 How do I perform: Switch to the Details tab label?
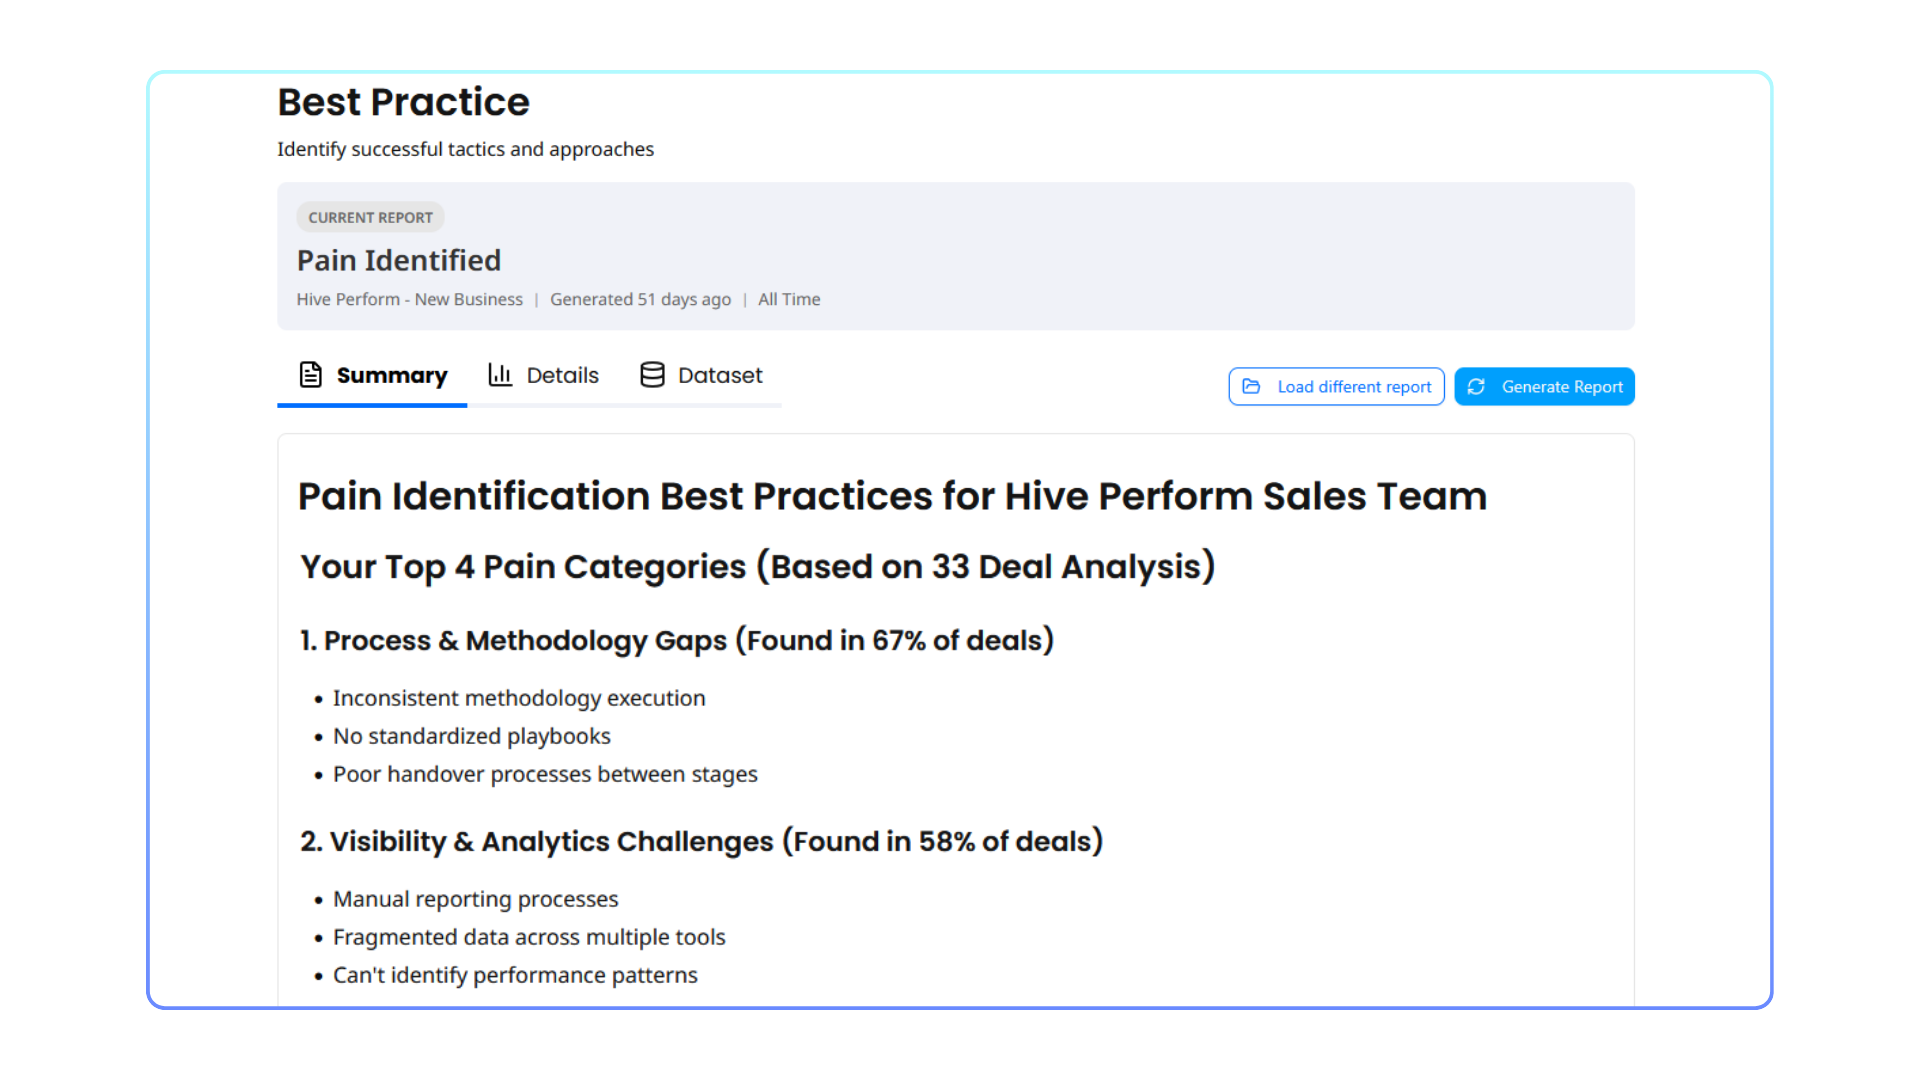[562, 376]
